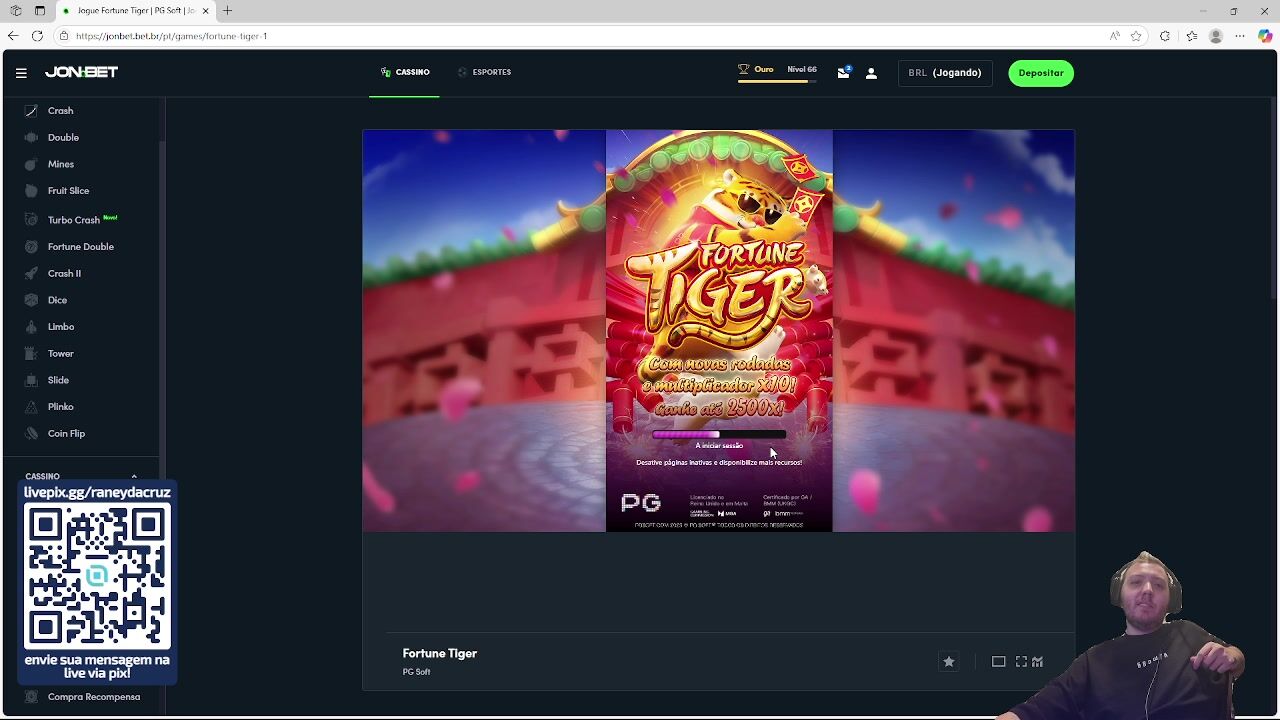Click the Crash II rocket icon

31,273
